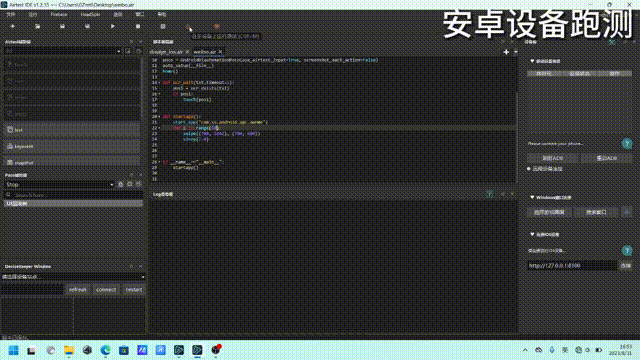Open Microsoft Store from the taskbar
The width and height of the screenshot is (640, 360).
(124, 350)
